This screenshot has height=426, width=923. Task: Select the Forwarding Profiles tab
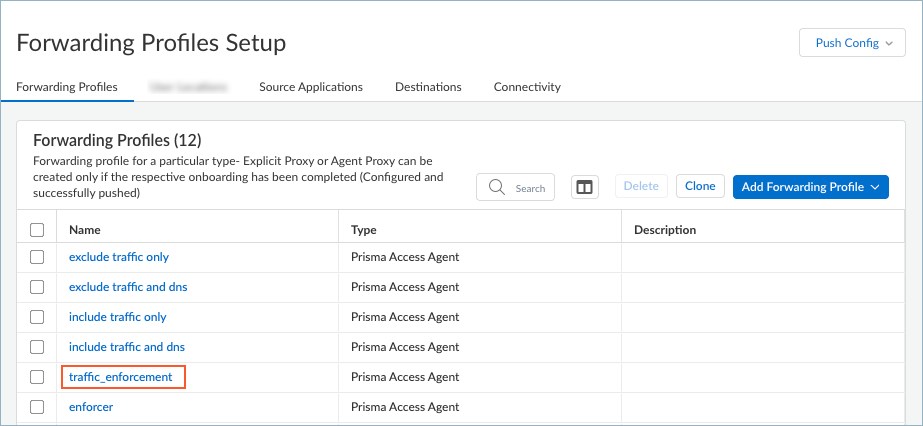click(x=67, y=87)
